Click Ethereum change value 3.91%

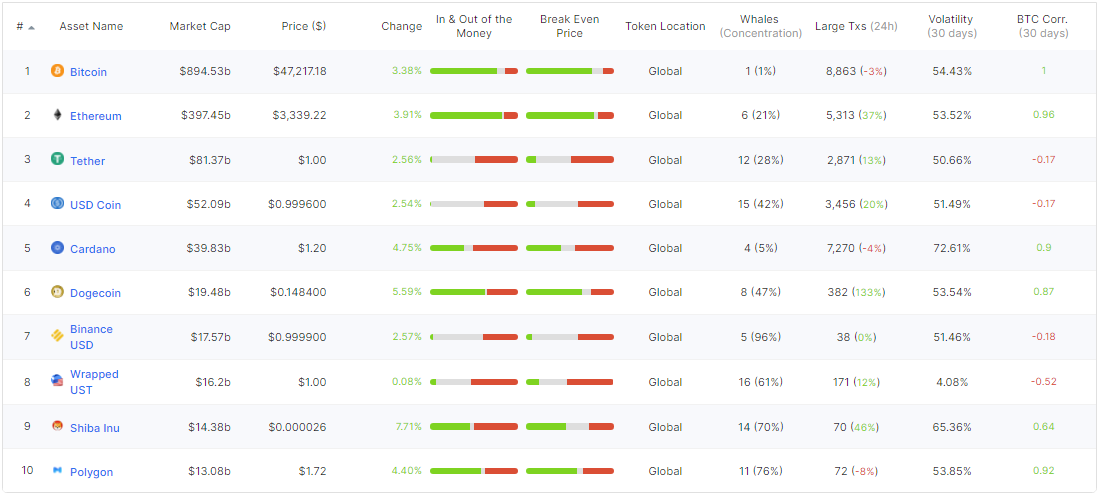(x=407, y=114)
